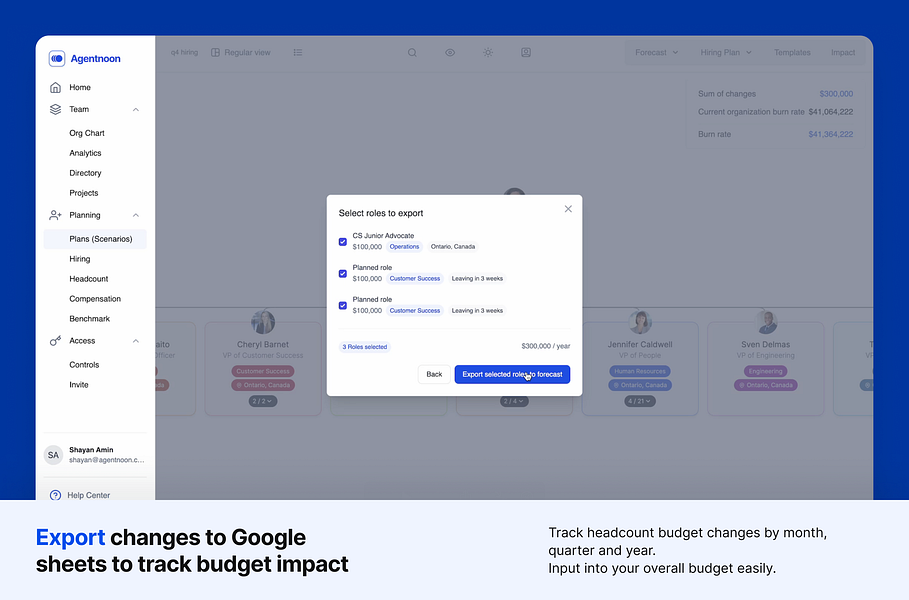The height and width of the screenshot is (600, 909).
Task: Open Invite under Access
Action: [x=79, y=385]
